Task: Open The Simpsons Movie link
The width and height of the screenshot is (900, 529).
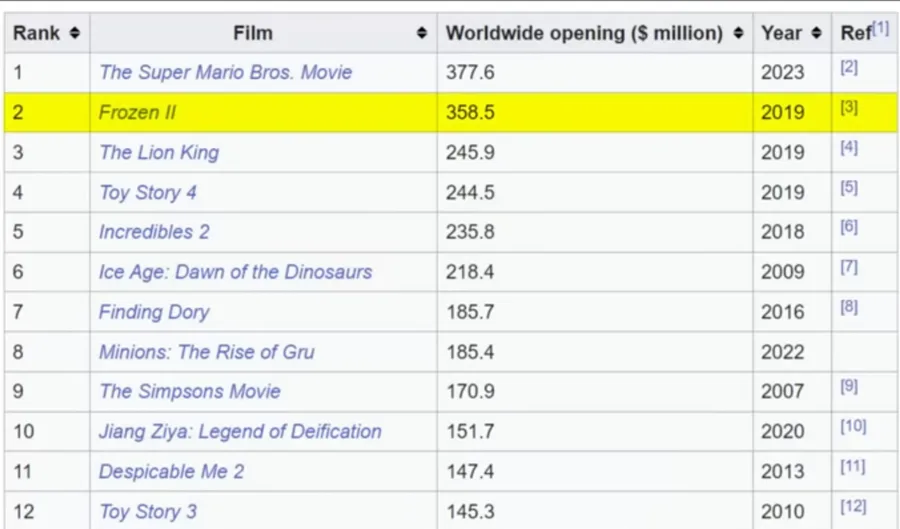Action: [x=190, y=391]
